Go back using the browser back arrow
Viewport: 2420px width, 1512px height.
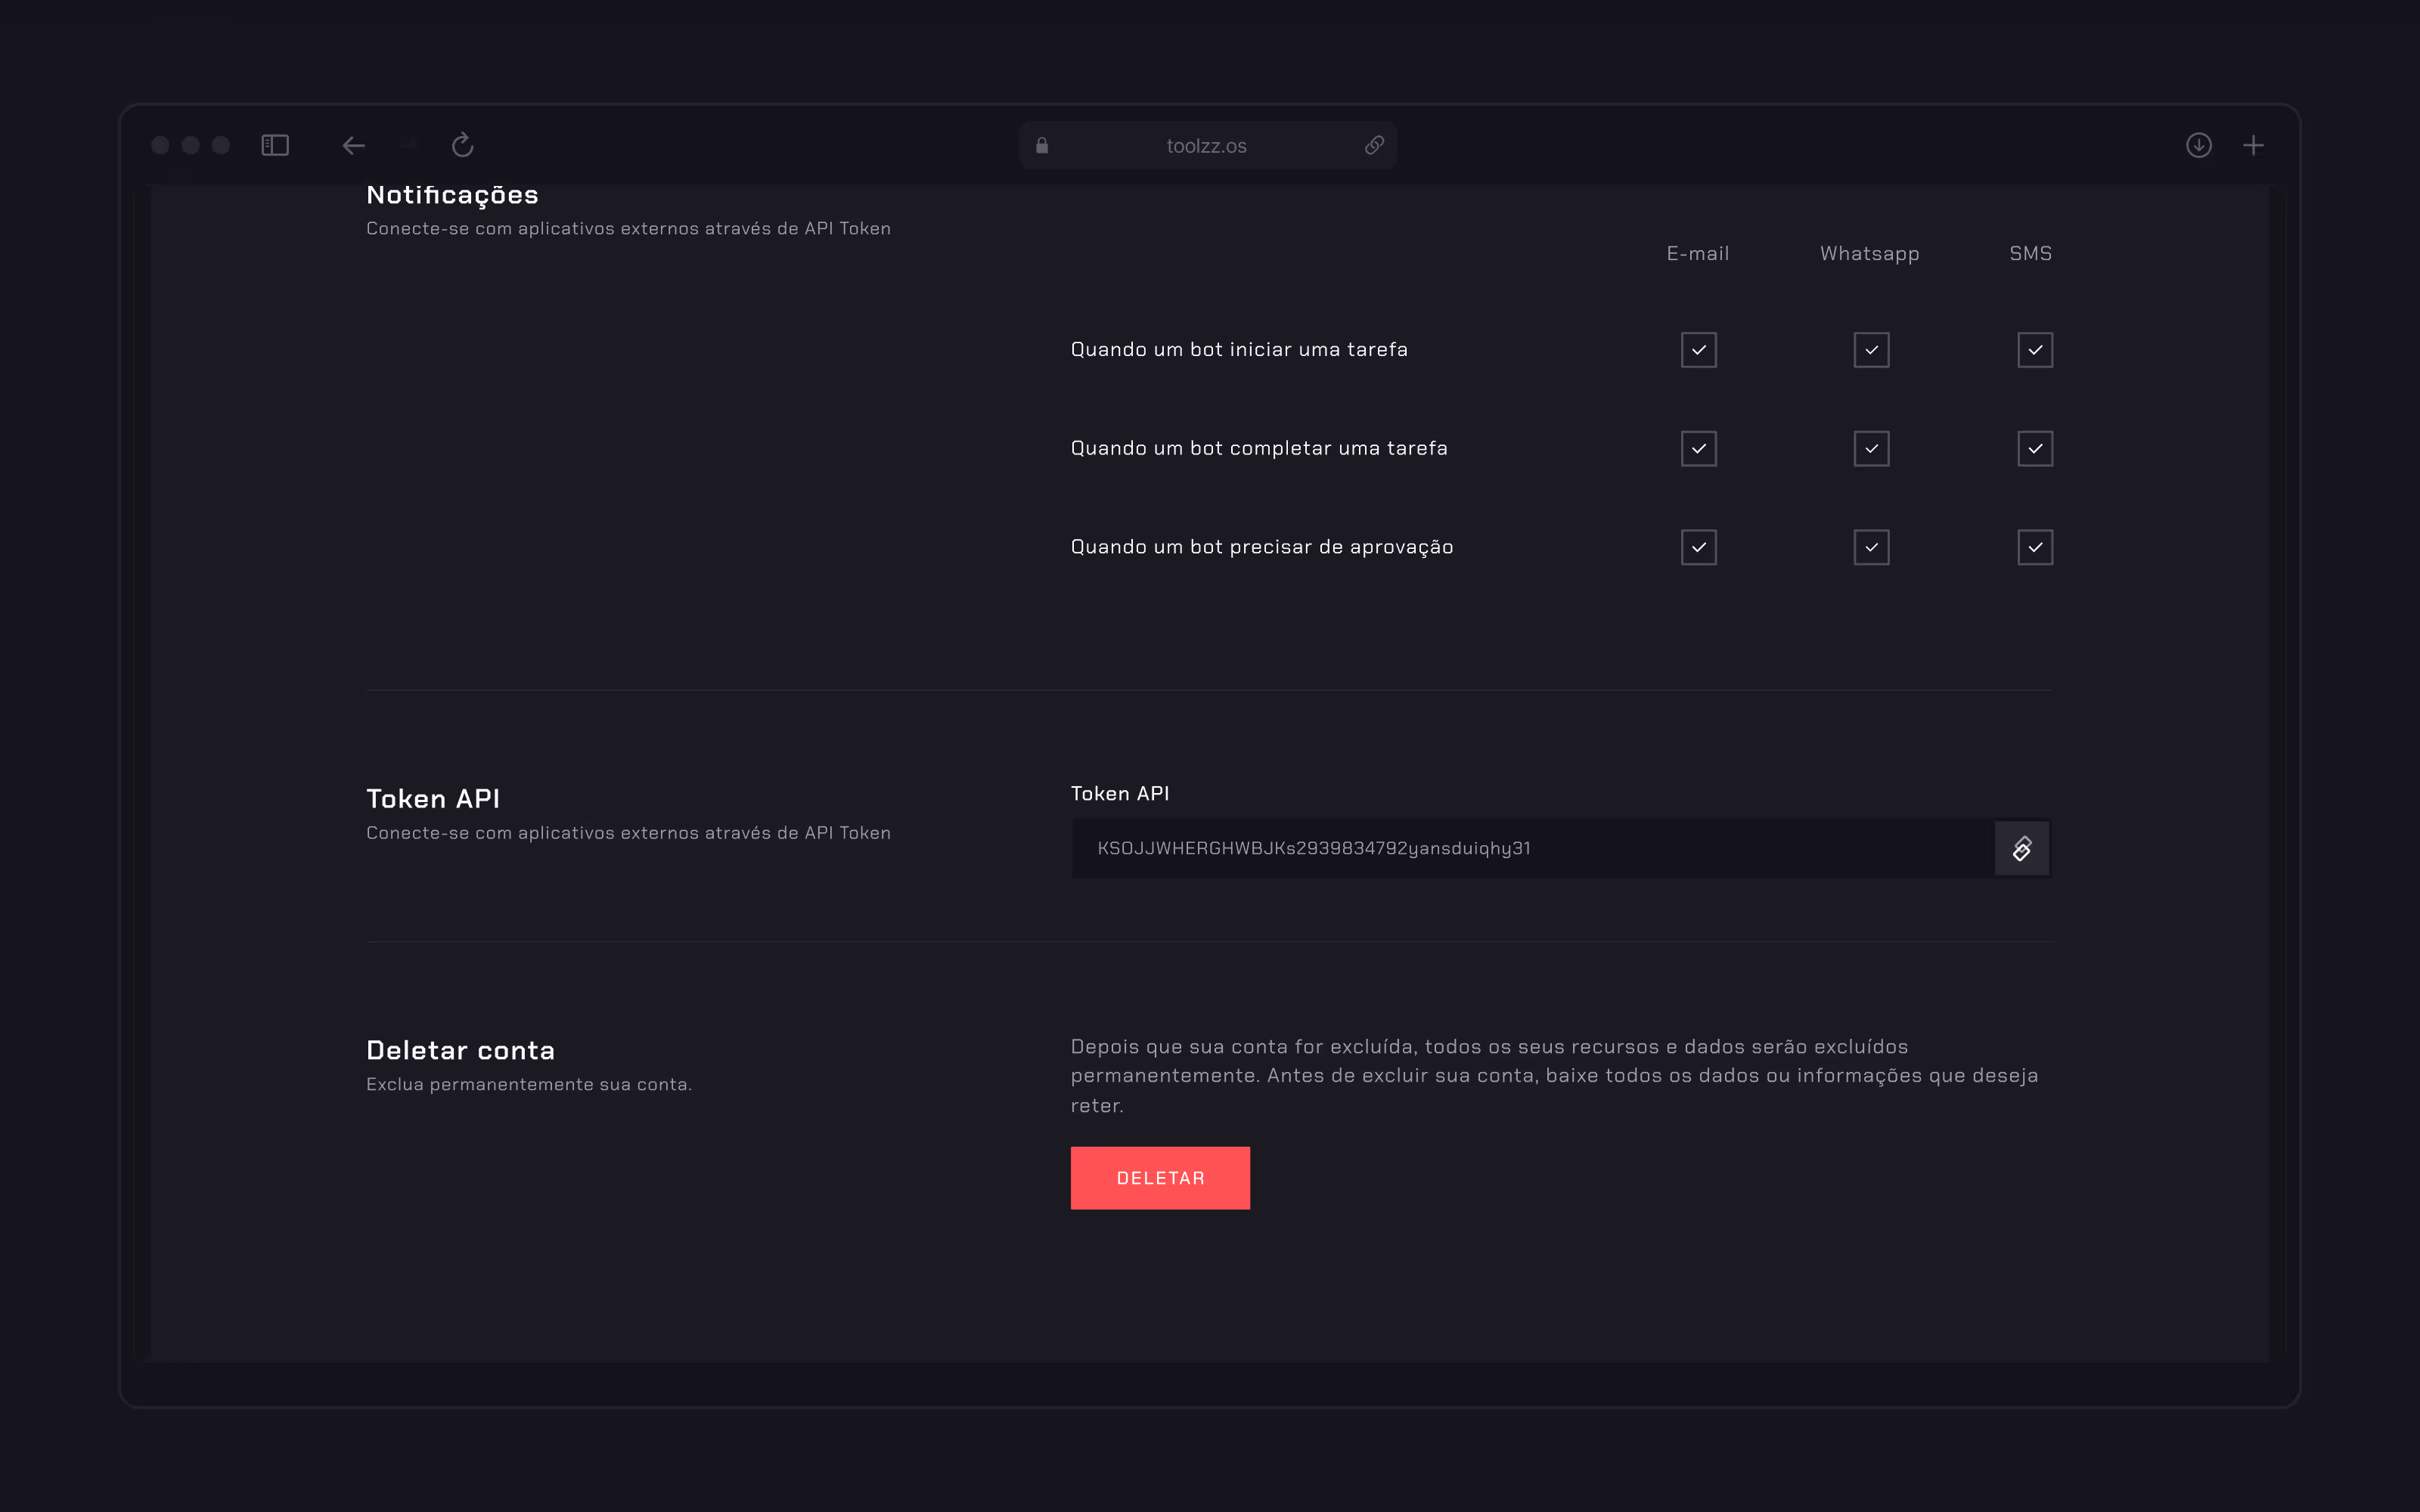tap(353, 146)
